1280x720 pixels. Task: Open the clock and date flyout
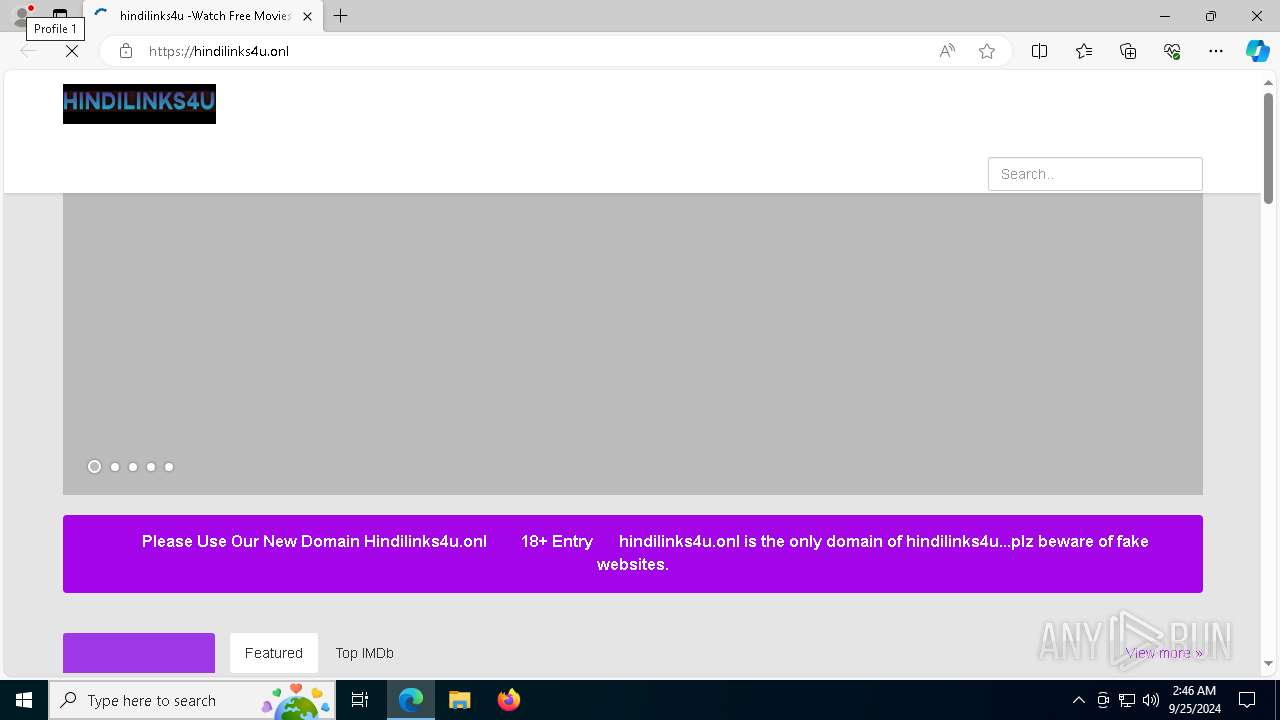1193,700
